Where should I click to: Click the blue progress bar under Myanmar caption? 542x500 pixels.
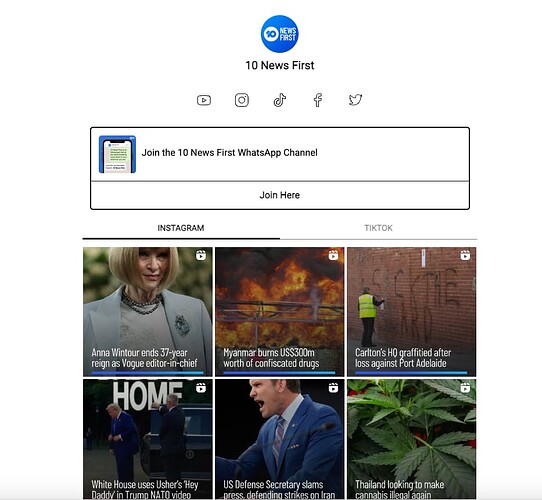[x=279, y=373]
